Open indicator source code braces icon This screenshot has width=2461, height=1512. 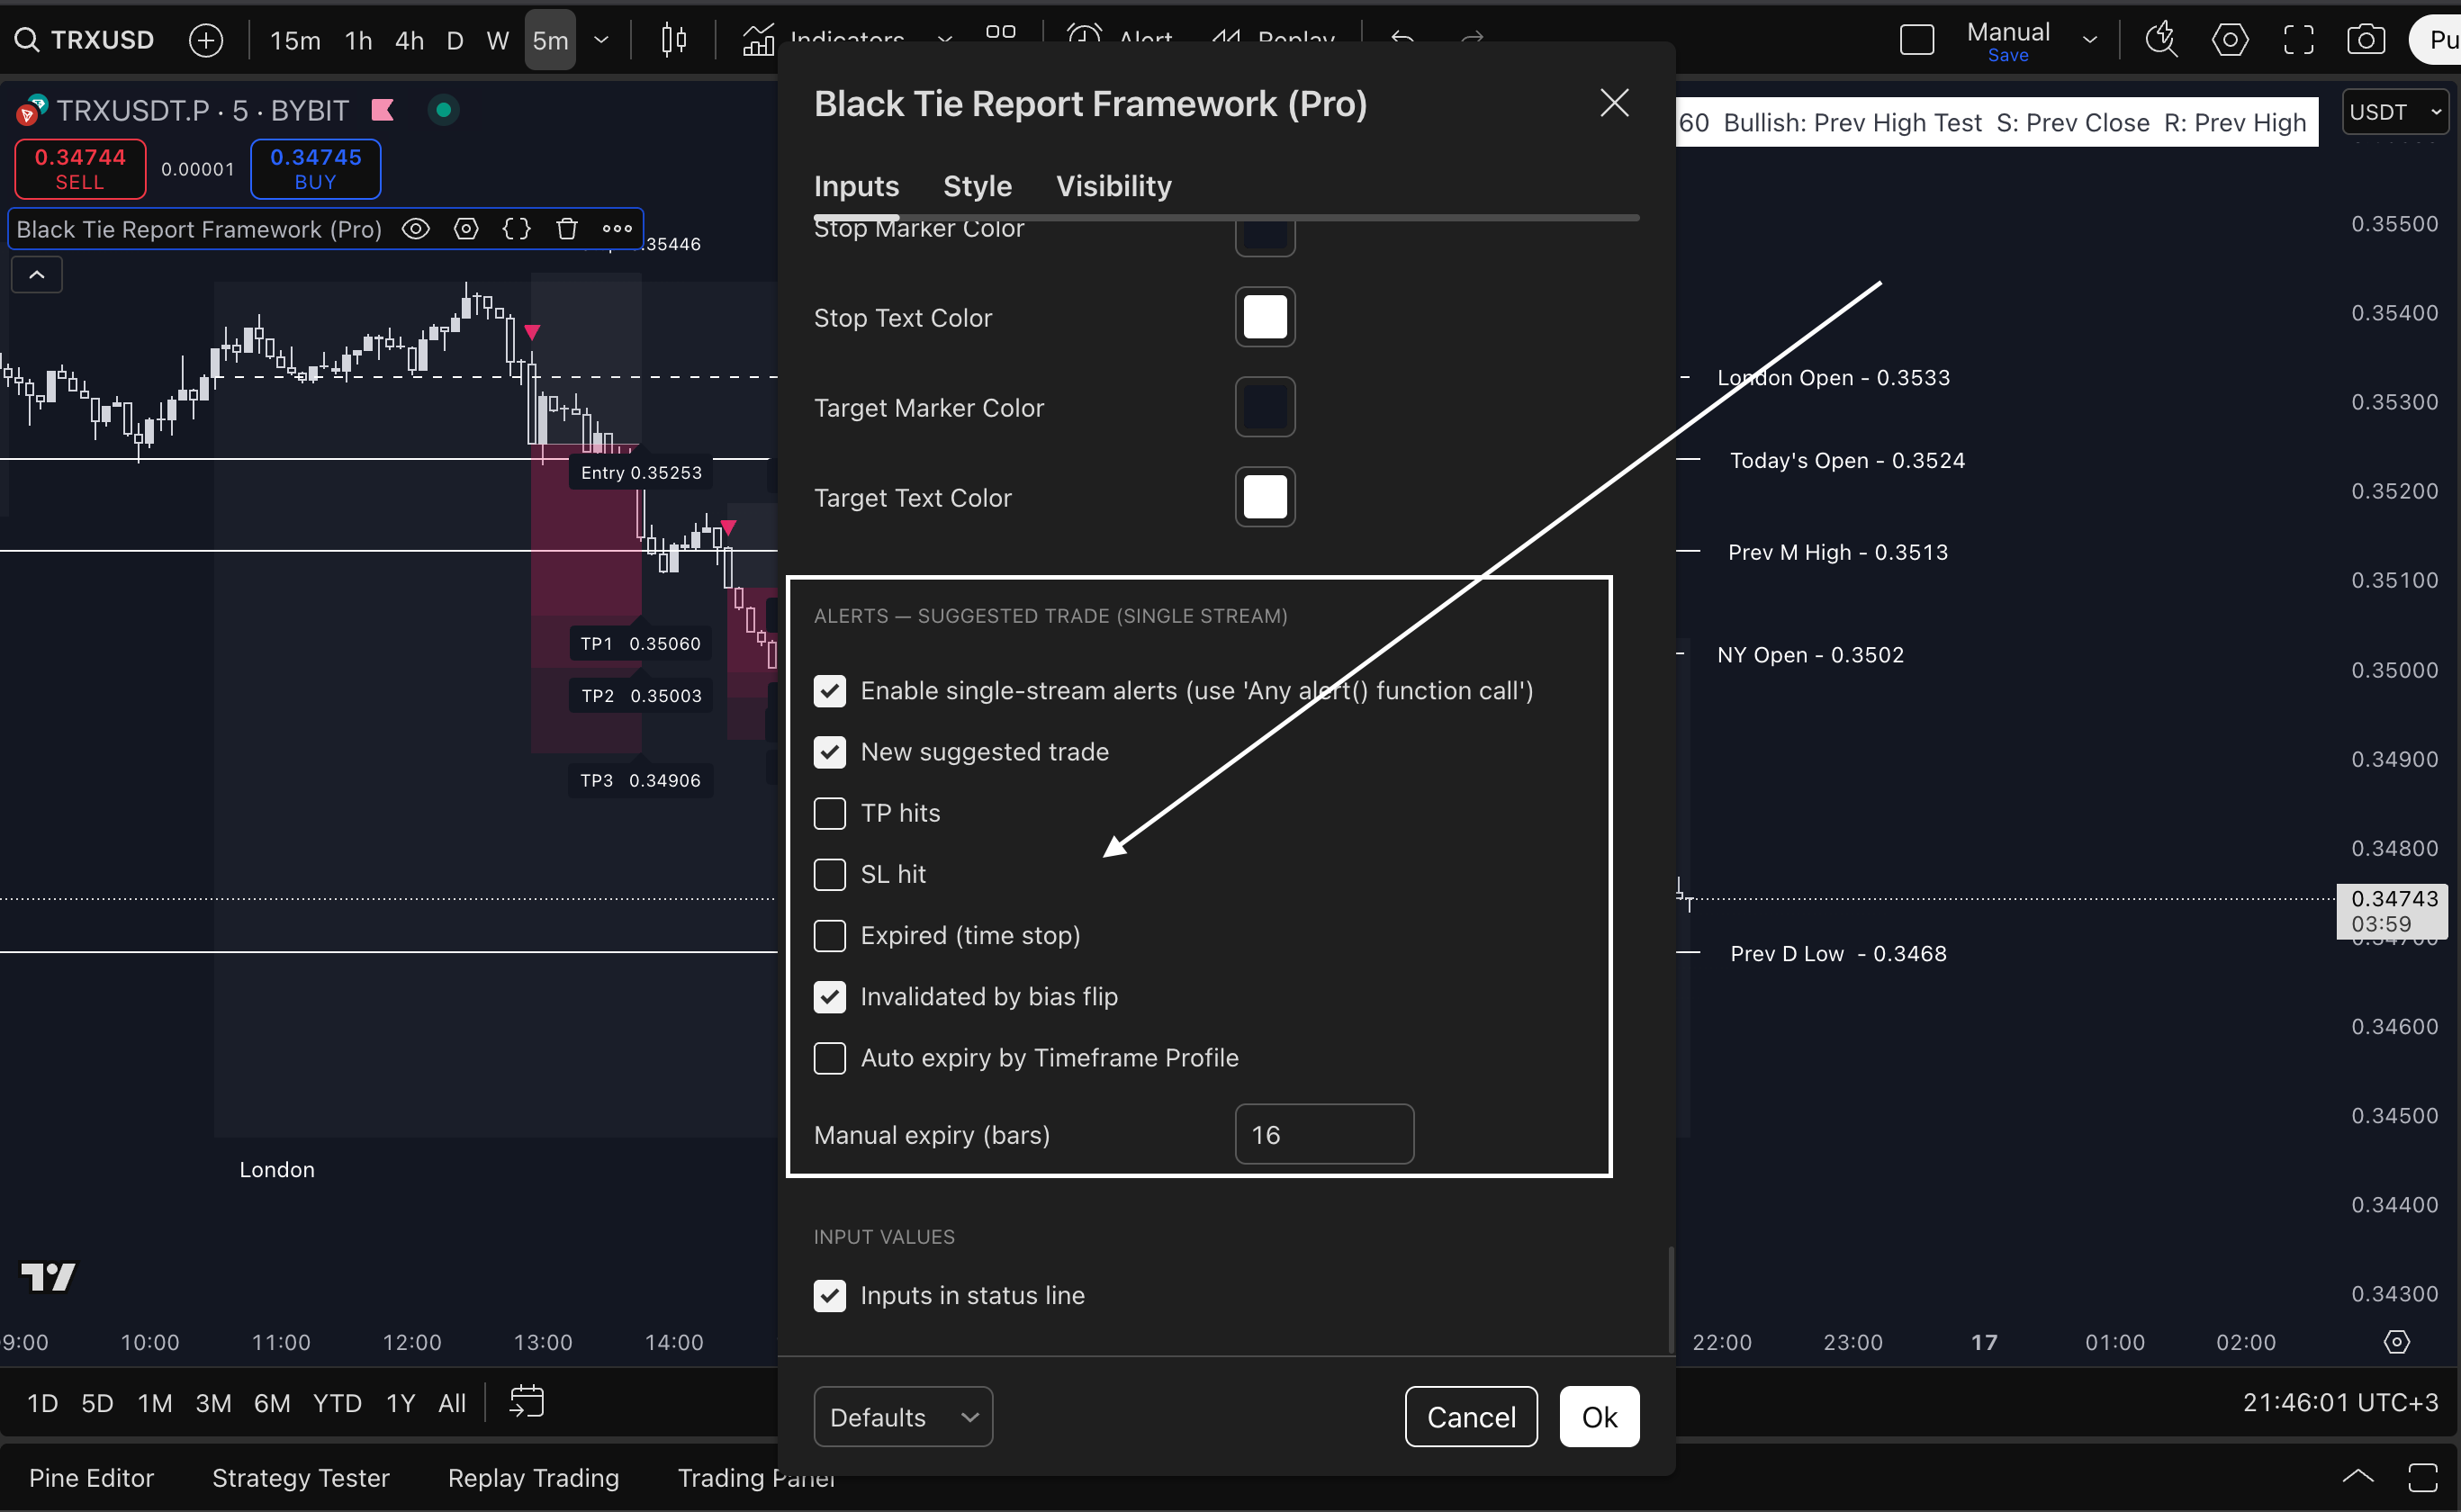516,229
